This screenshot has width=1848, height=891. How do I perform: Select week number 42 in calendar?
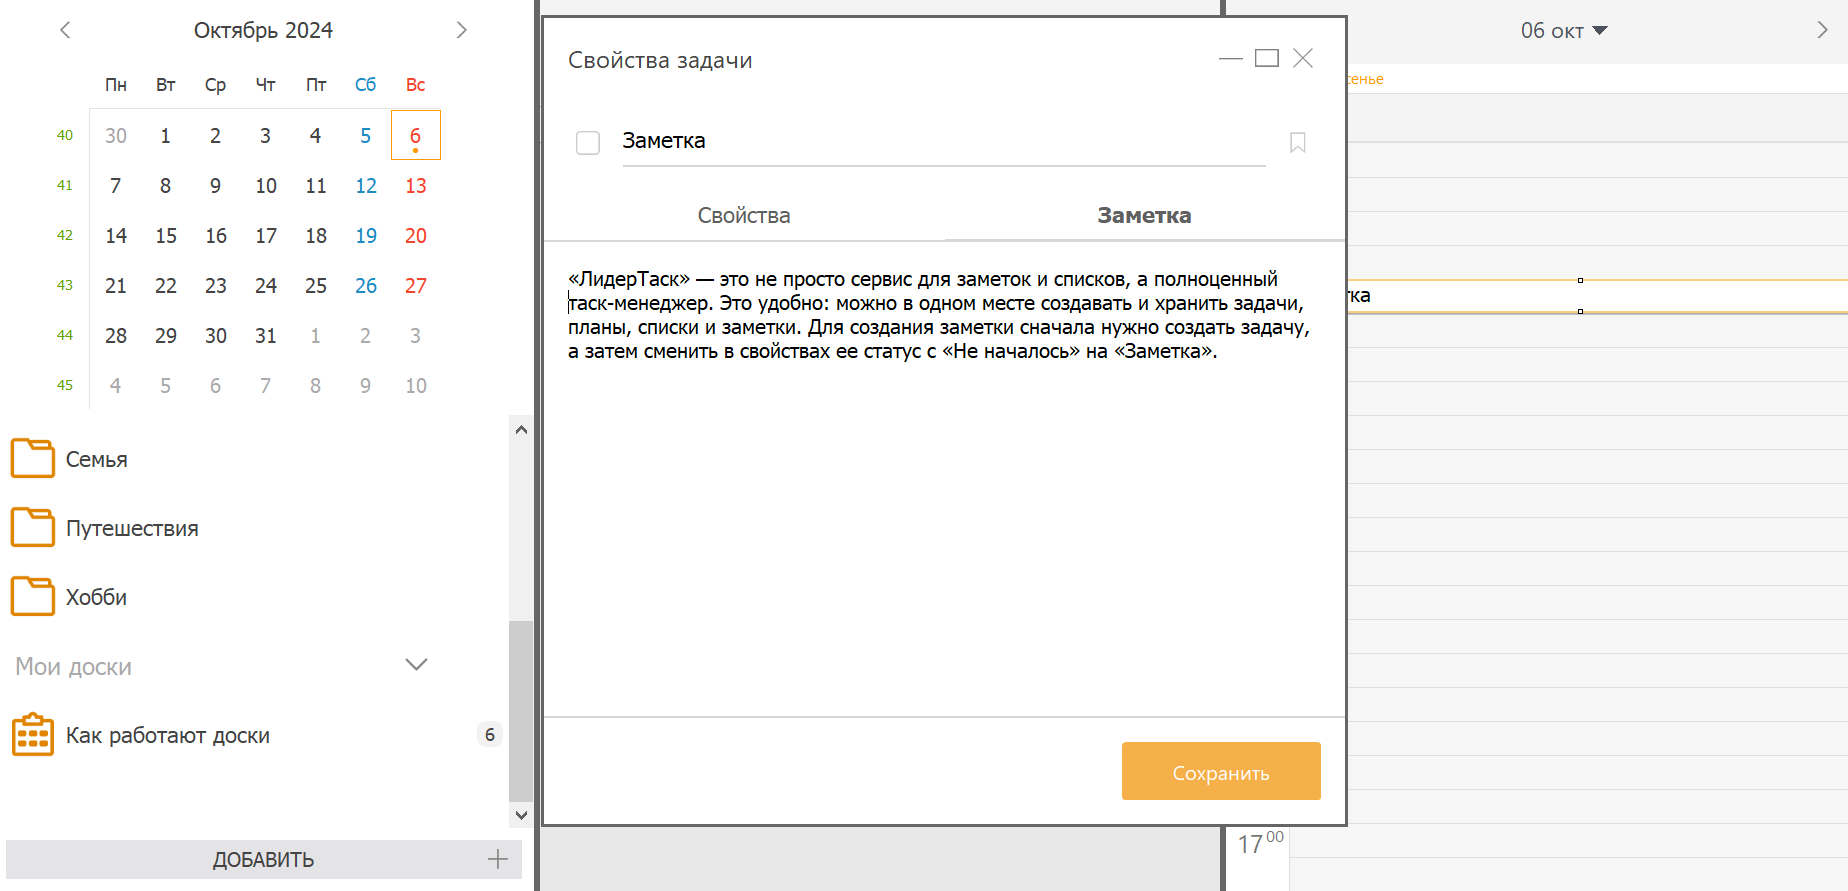click(x=65, y=235)
